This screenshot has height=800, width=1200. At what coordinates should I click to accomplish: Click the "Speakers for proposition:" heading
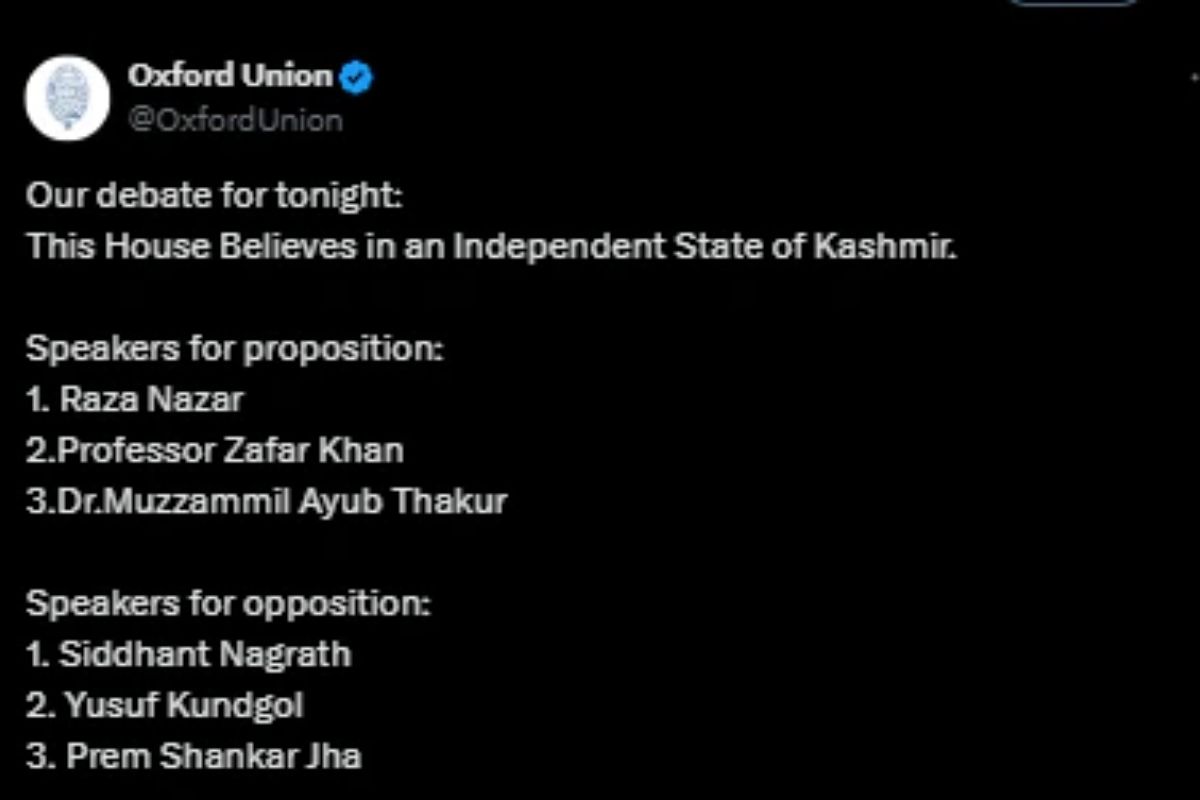click(x=235, y=349)
